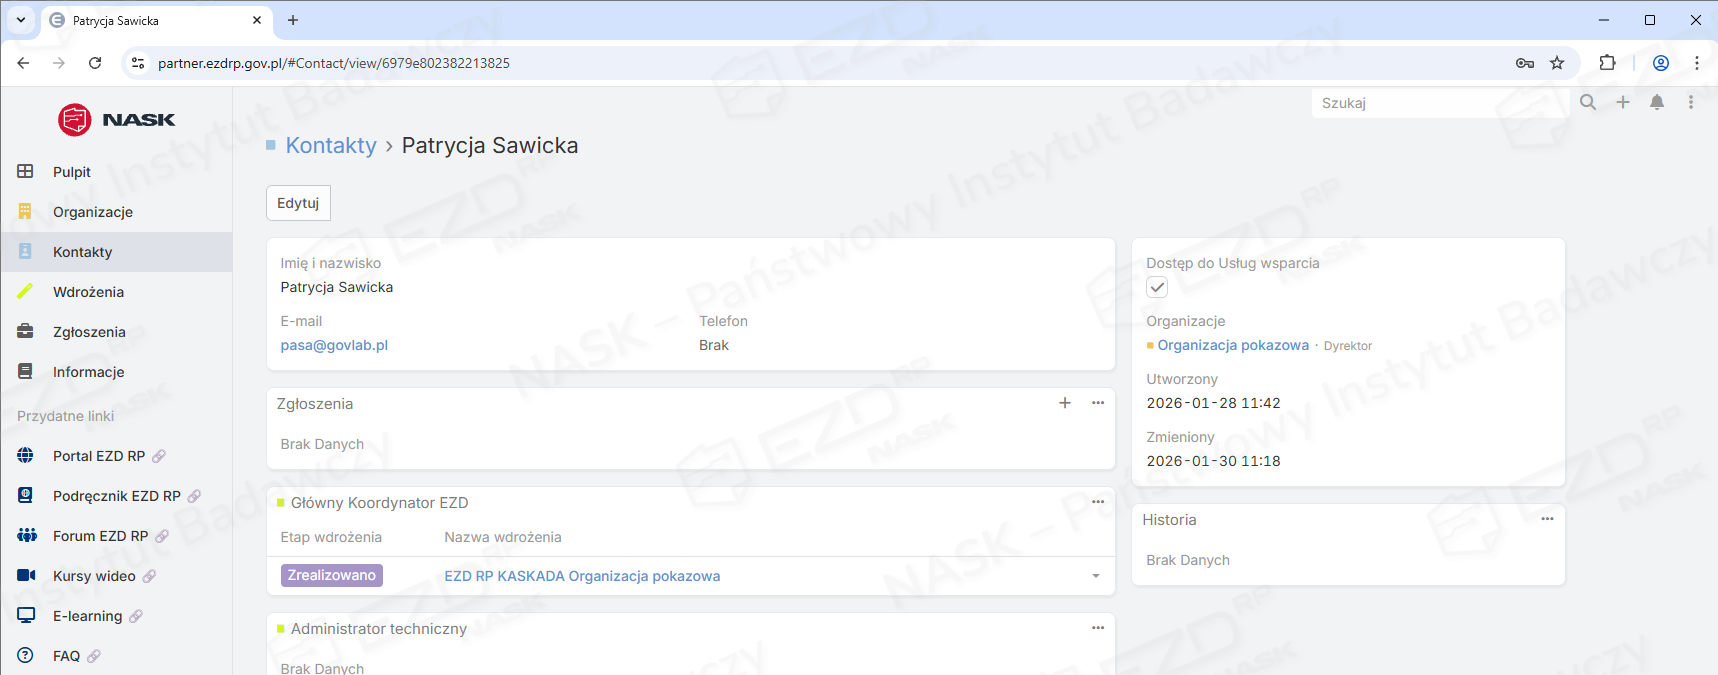Reload the page
This screenshot has width=1718, height=675.
pyautogui.click(x=95, y=63)
